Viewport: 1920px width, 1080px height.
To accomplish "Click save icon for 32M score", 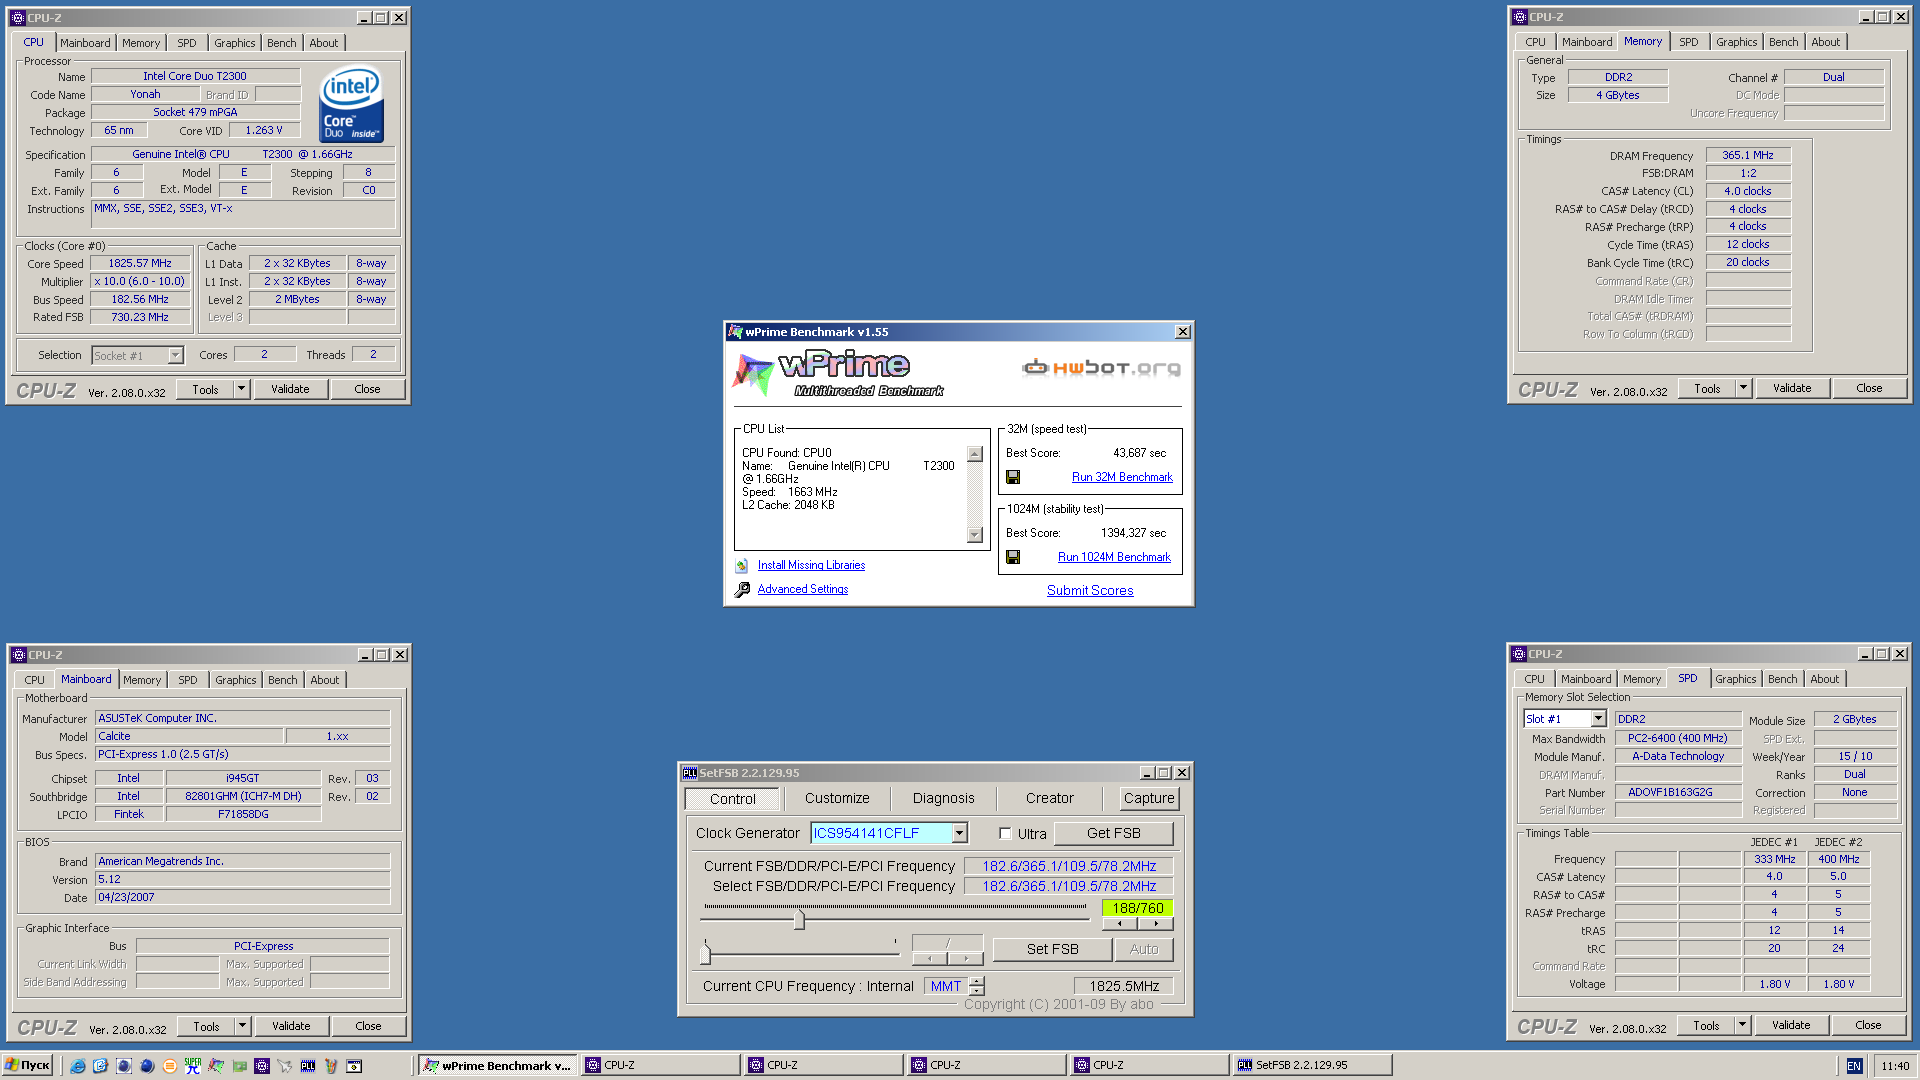I will click(x=1013, y=477).
